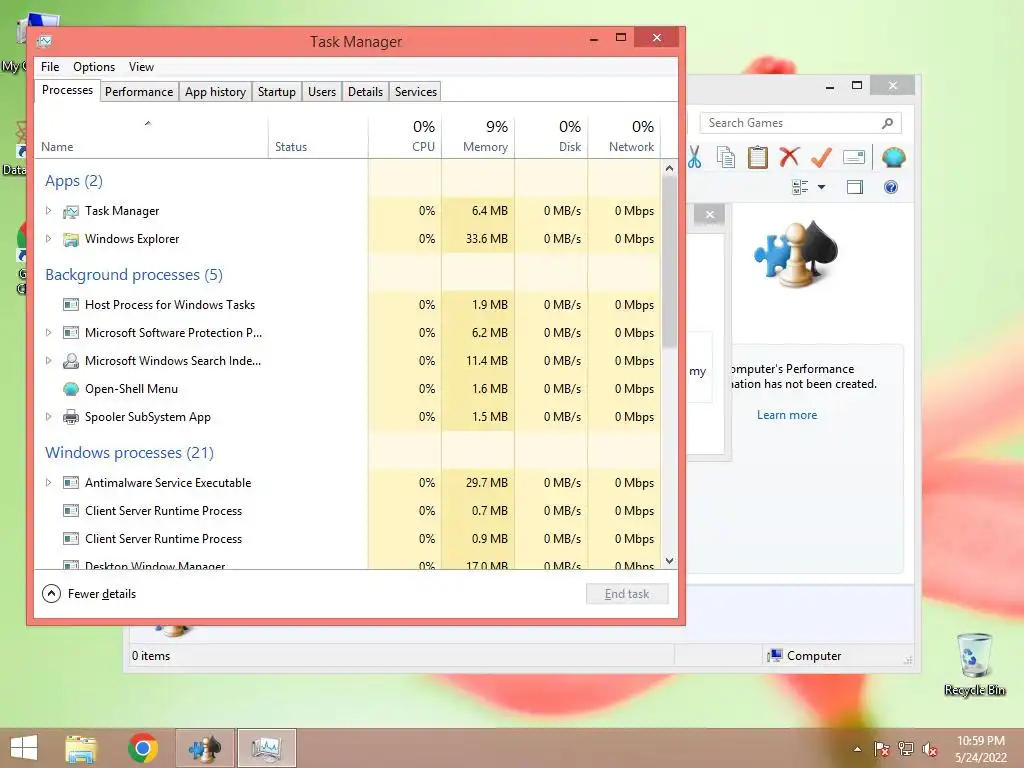
Task: Click the taskbar clock showing 10:59 PM
Action: pyautogui.click(x=981, y=749)
